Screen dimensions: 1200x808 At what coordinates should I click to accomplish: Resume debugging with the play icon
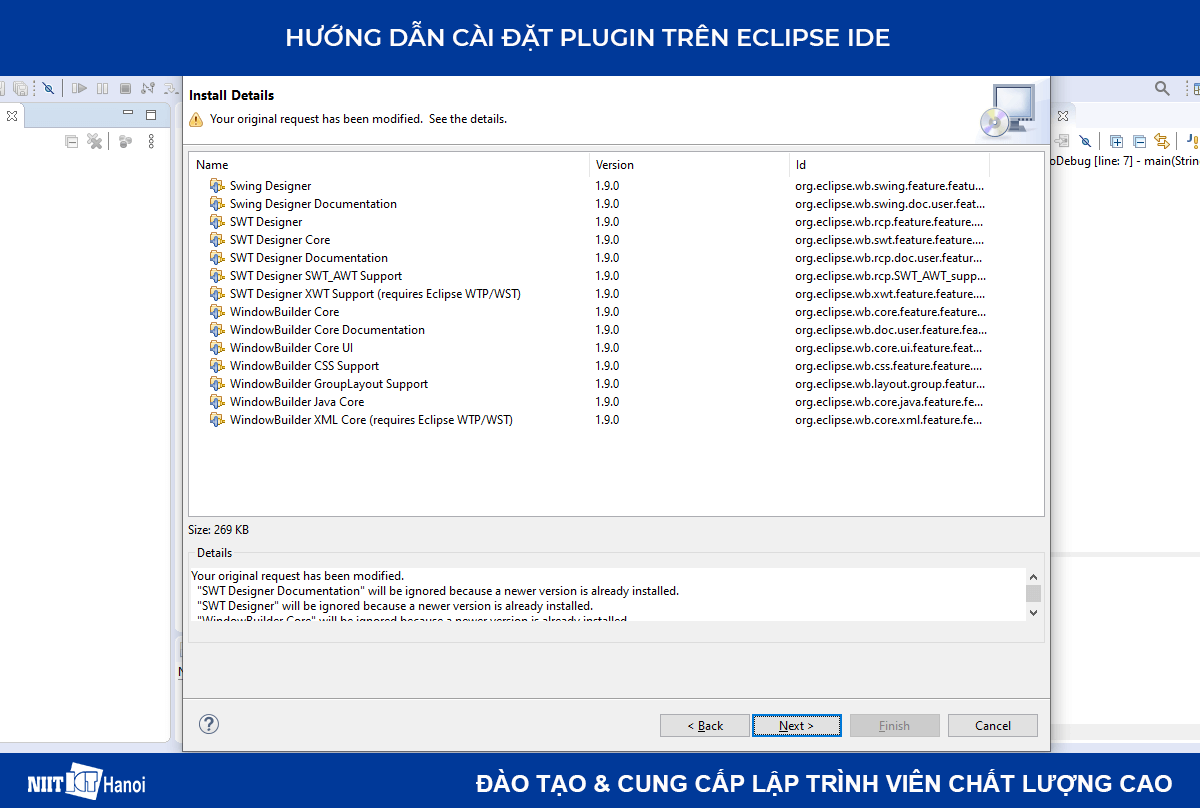[x=80, y=88]
